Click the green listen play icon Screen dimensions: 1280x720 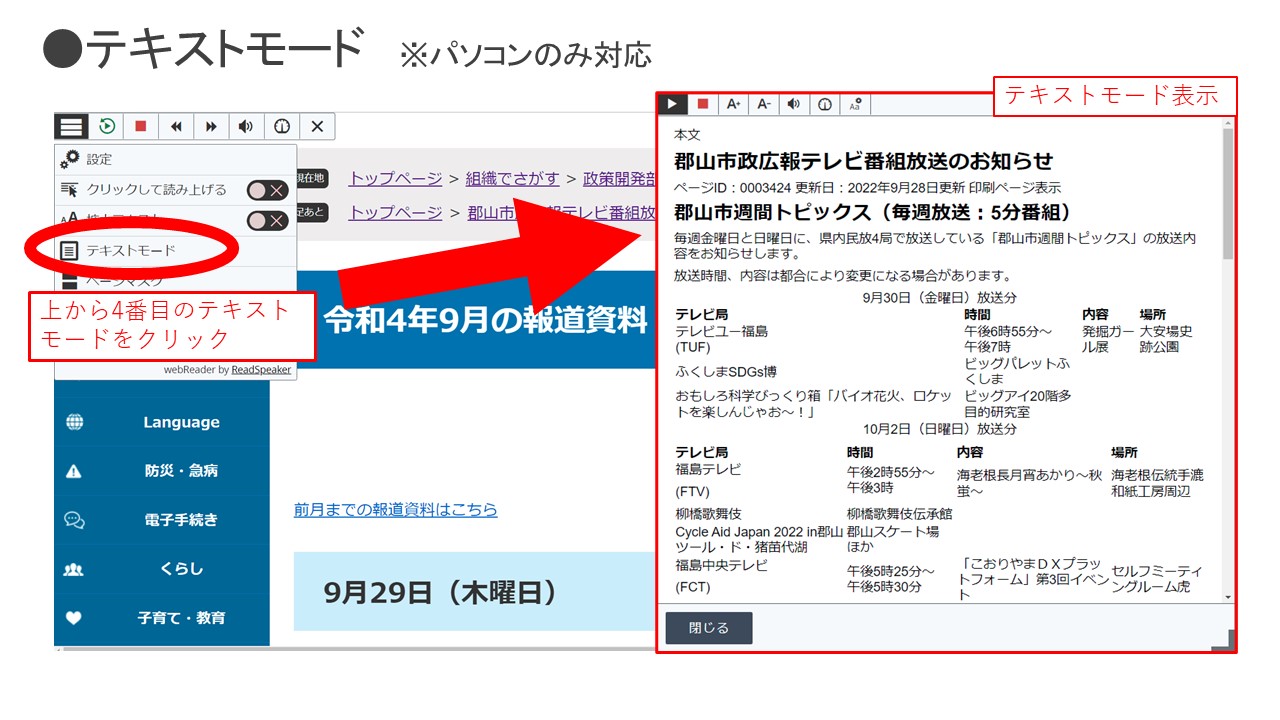(x=106, y=127)
